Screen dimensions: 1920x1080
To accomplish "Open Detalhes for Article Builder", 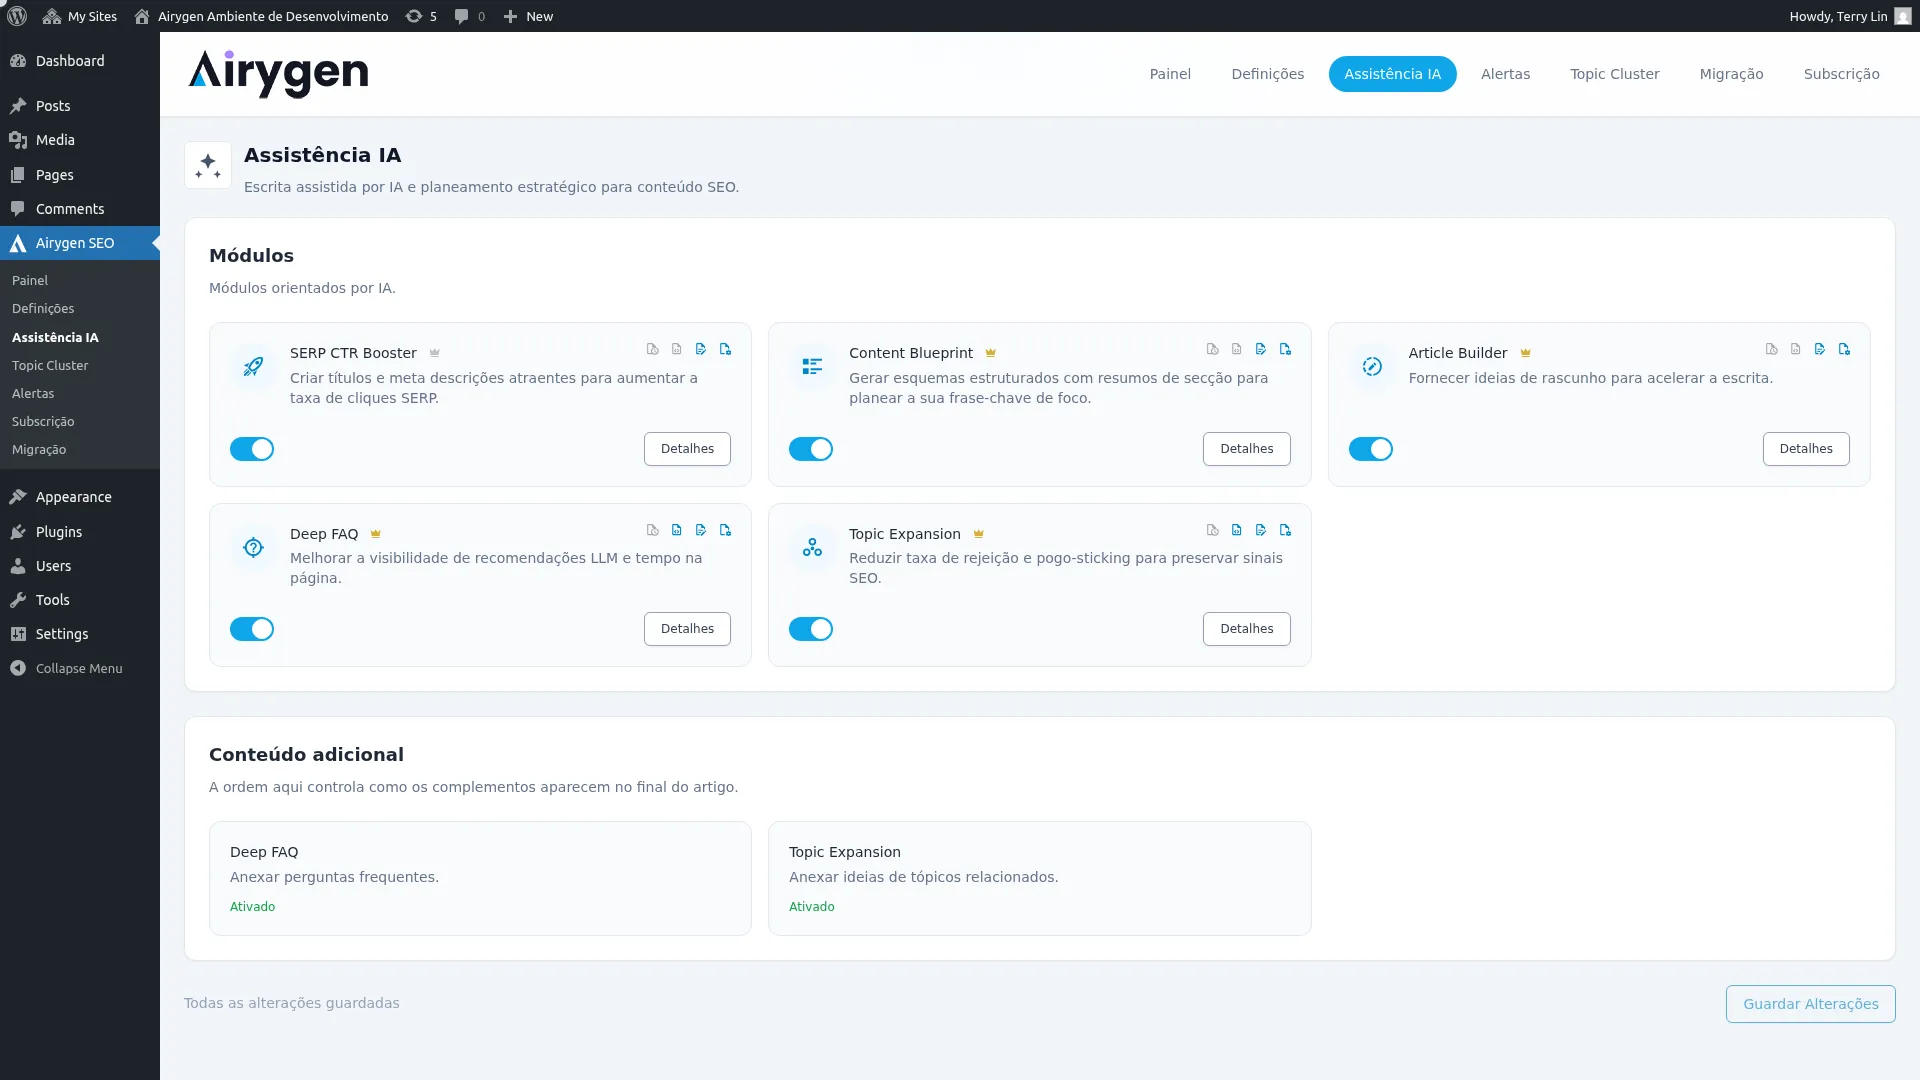I will pyautogui.click(x=1806, y=449).
